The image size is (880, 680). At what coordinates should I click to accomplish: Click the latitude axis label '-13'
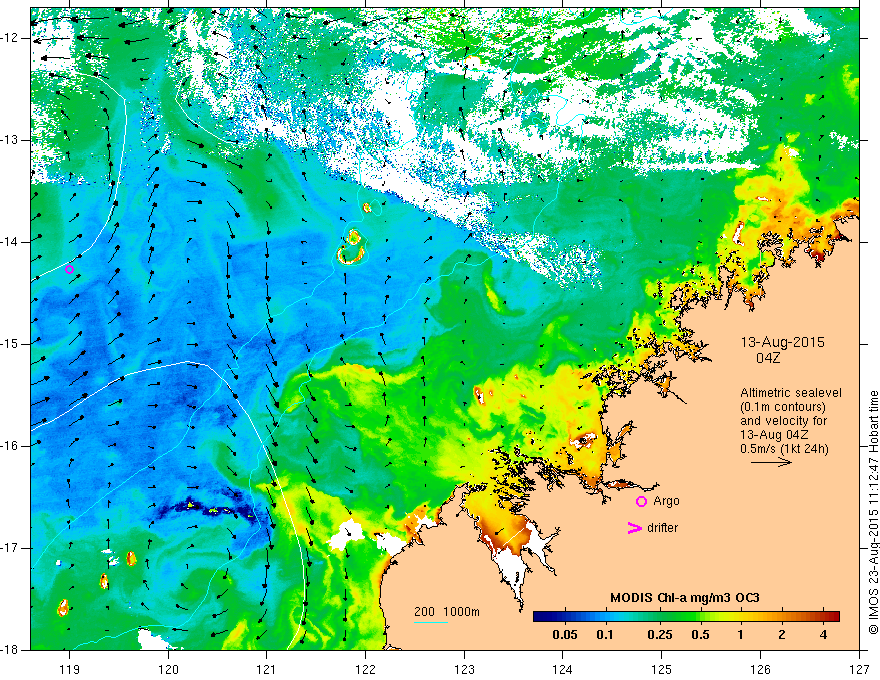pyautogui.click(x=11, y=140)
